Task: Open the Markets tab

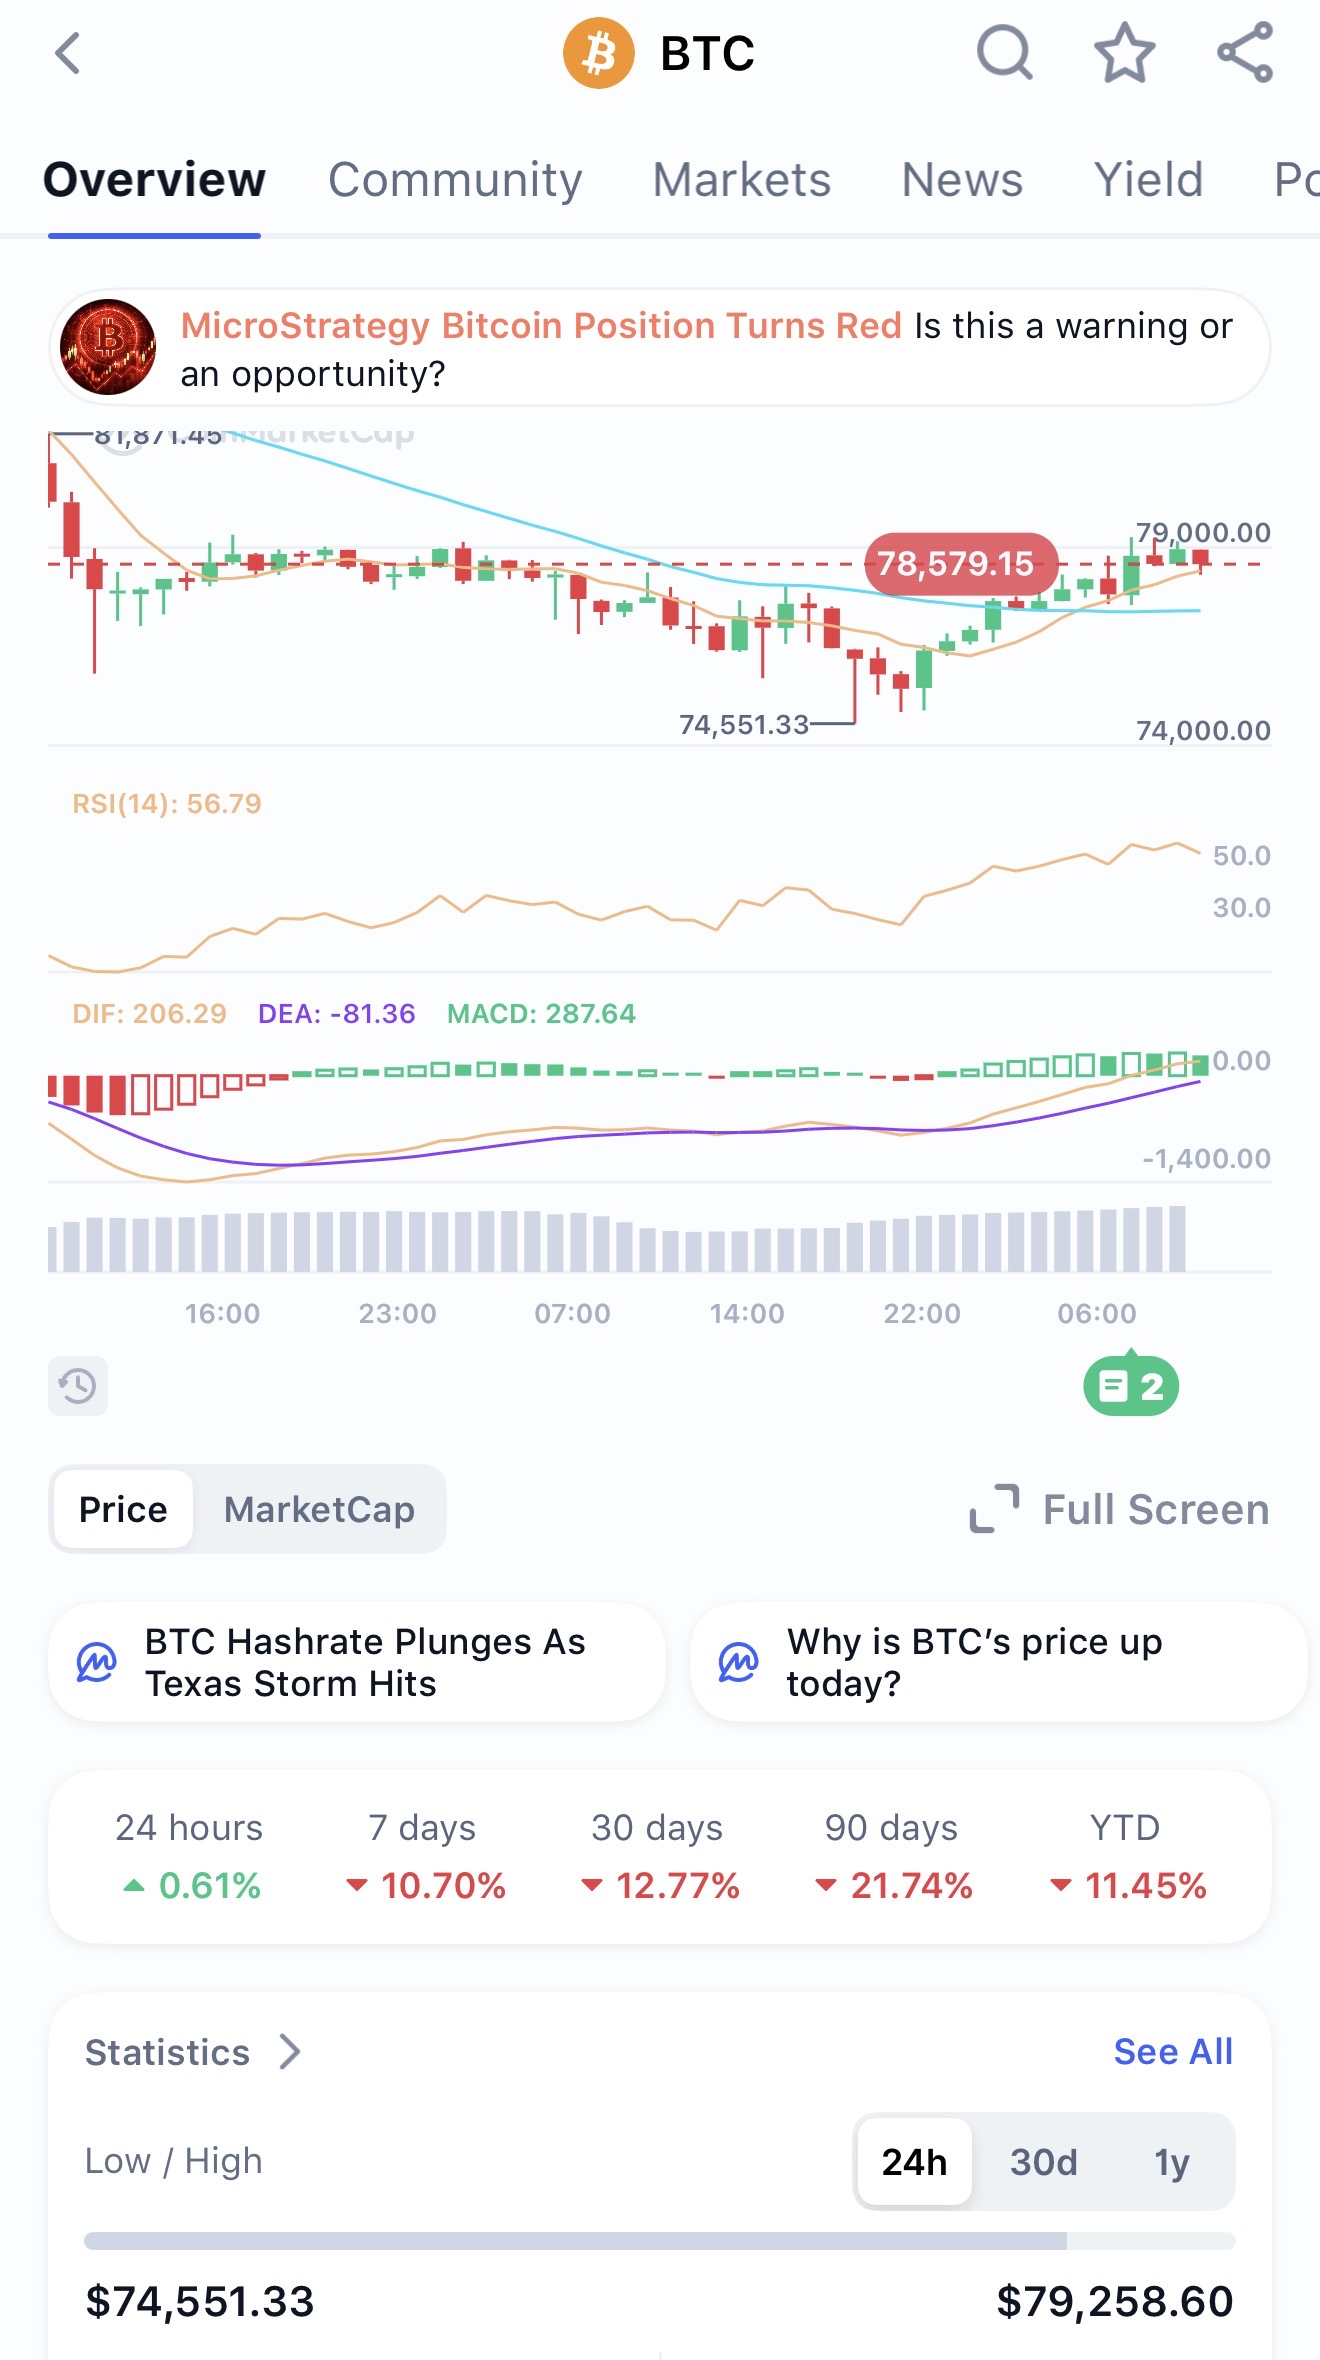Action: pyautogui.click(x=741, y=180)
